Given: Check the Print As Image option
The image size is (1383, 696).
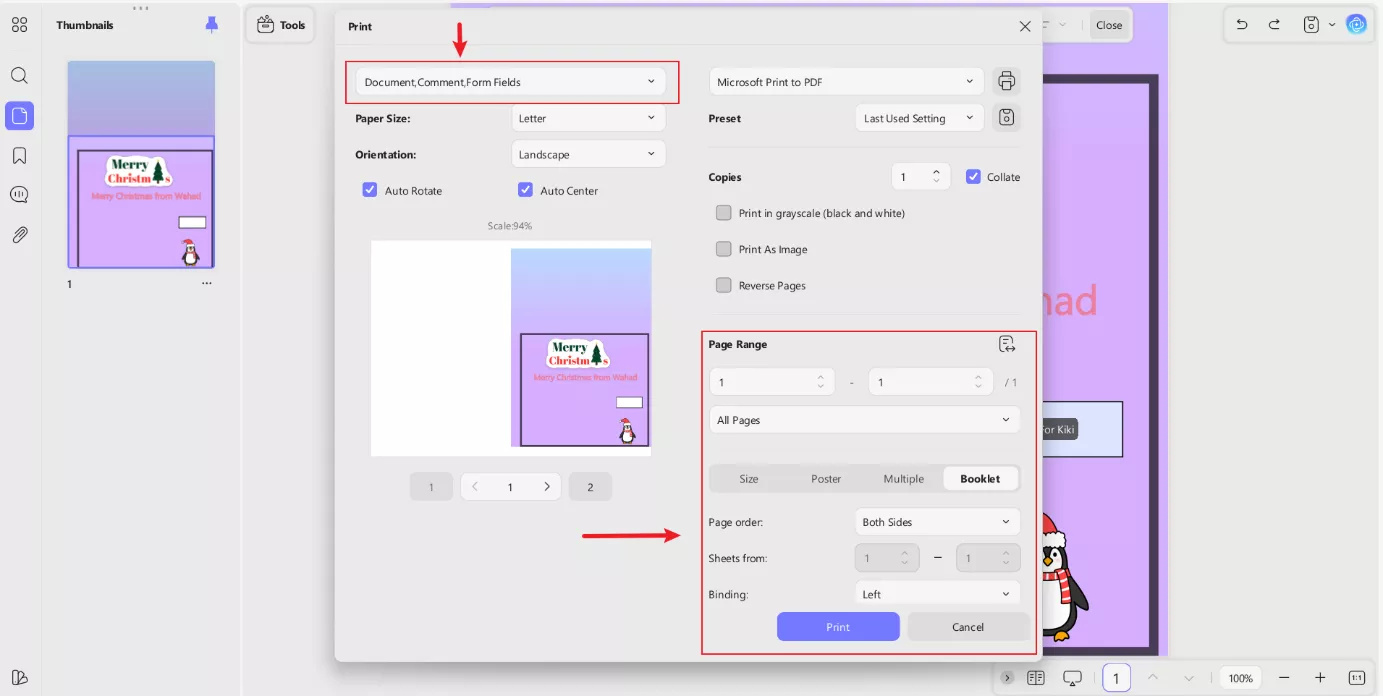Looking at the screenshot, I should tap(723, 249).
